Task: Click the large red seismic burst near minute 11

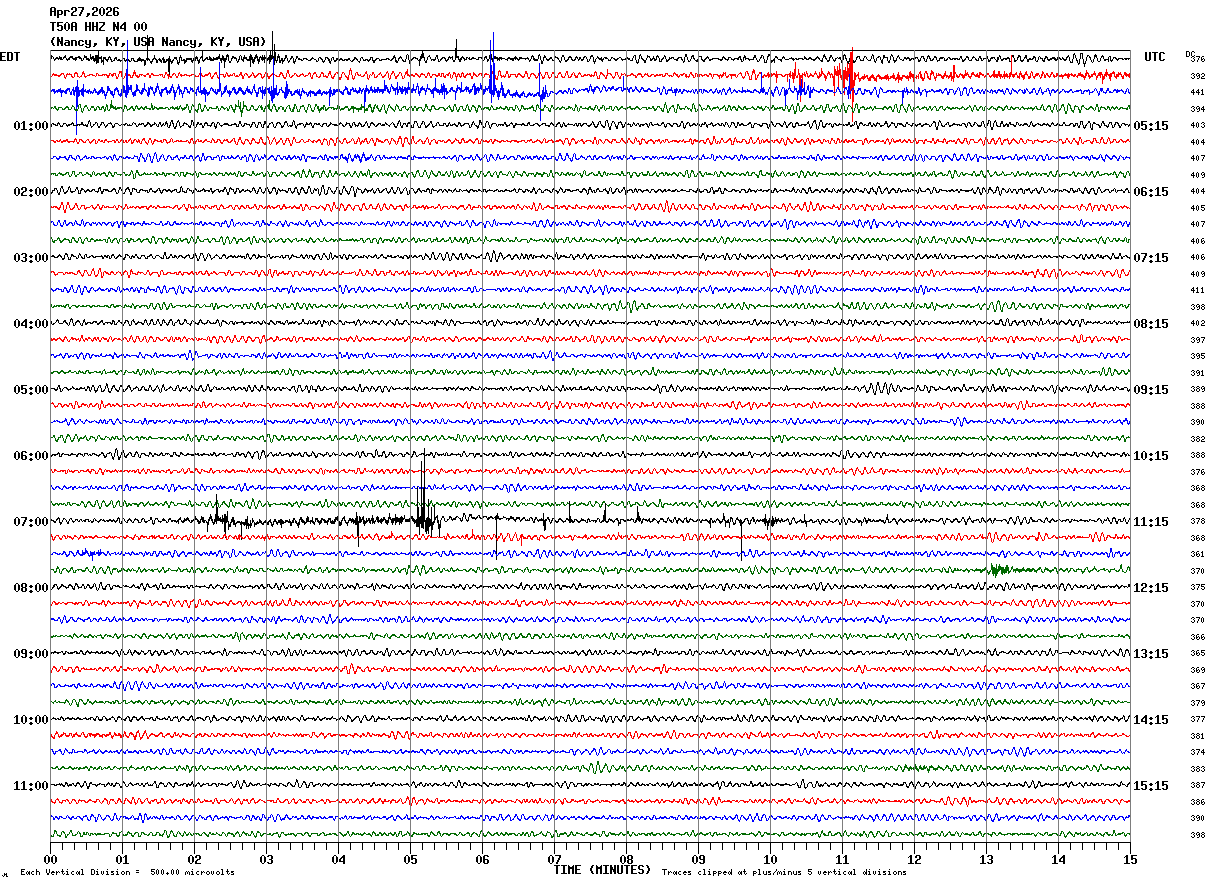Action: tap(846, 74)
